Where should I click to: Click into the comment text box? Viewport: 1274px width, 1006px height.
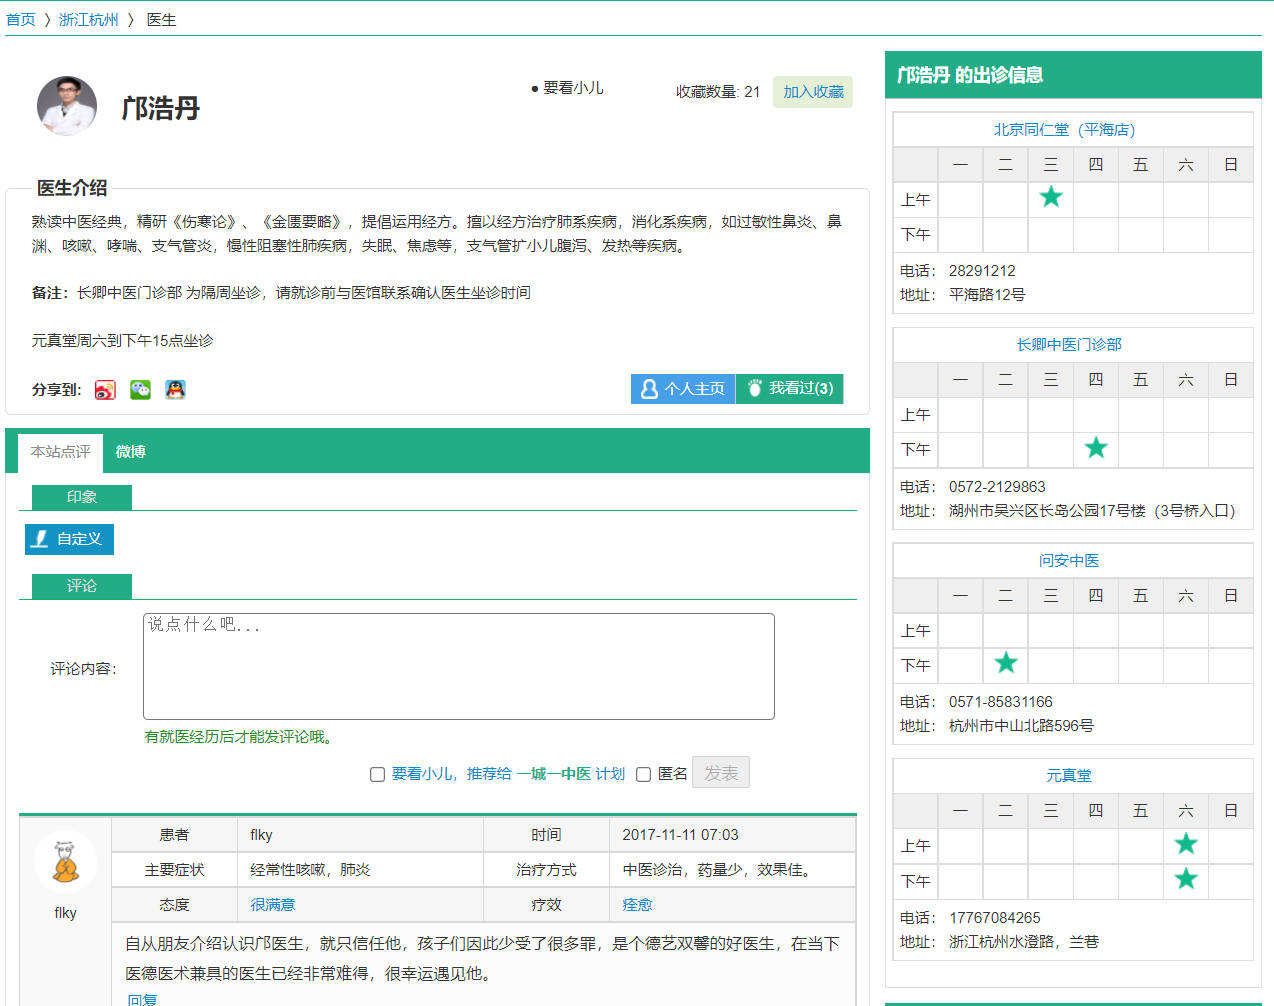tap(458, 666)
